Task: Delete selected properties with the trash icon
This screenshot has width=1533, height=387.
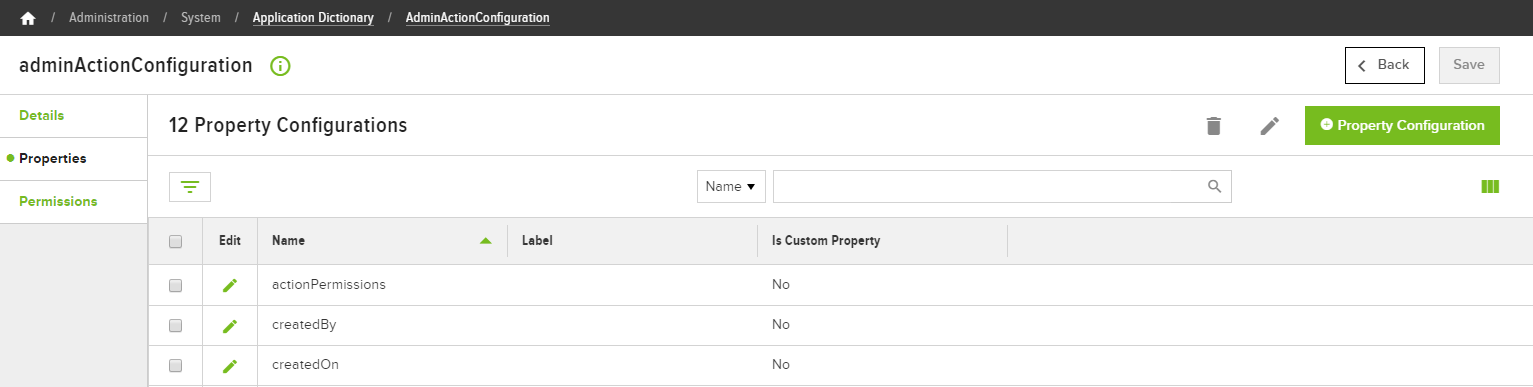Action: pyautogui.click(x=1213, y=126)
